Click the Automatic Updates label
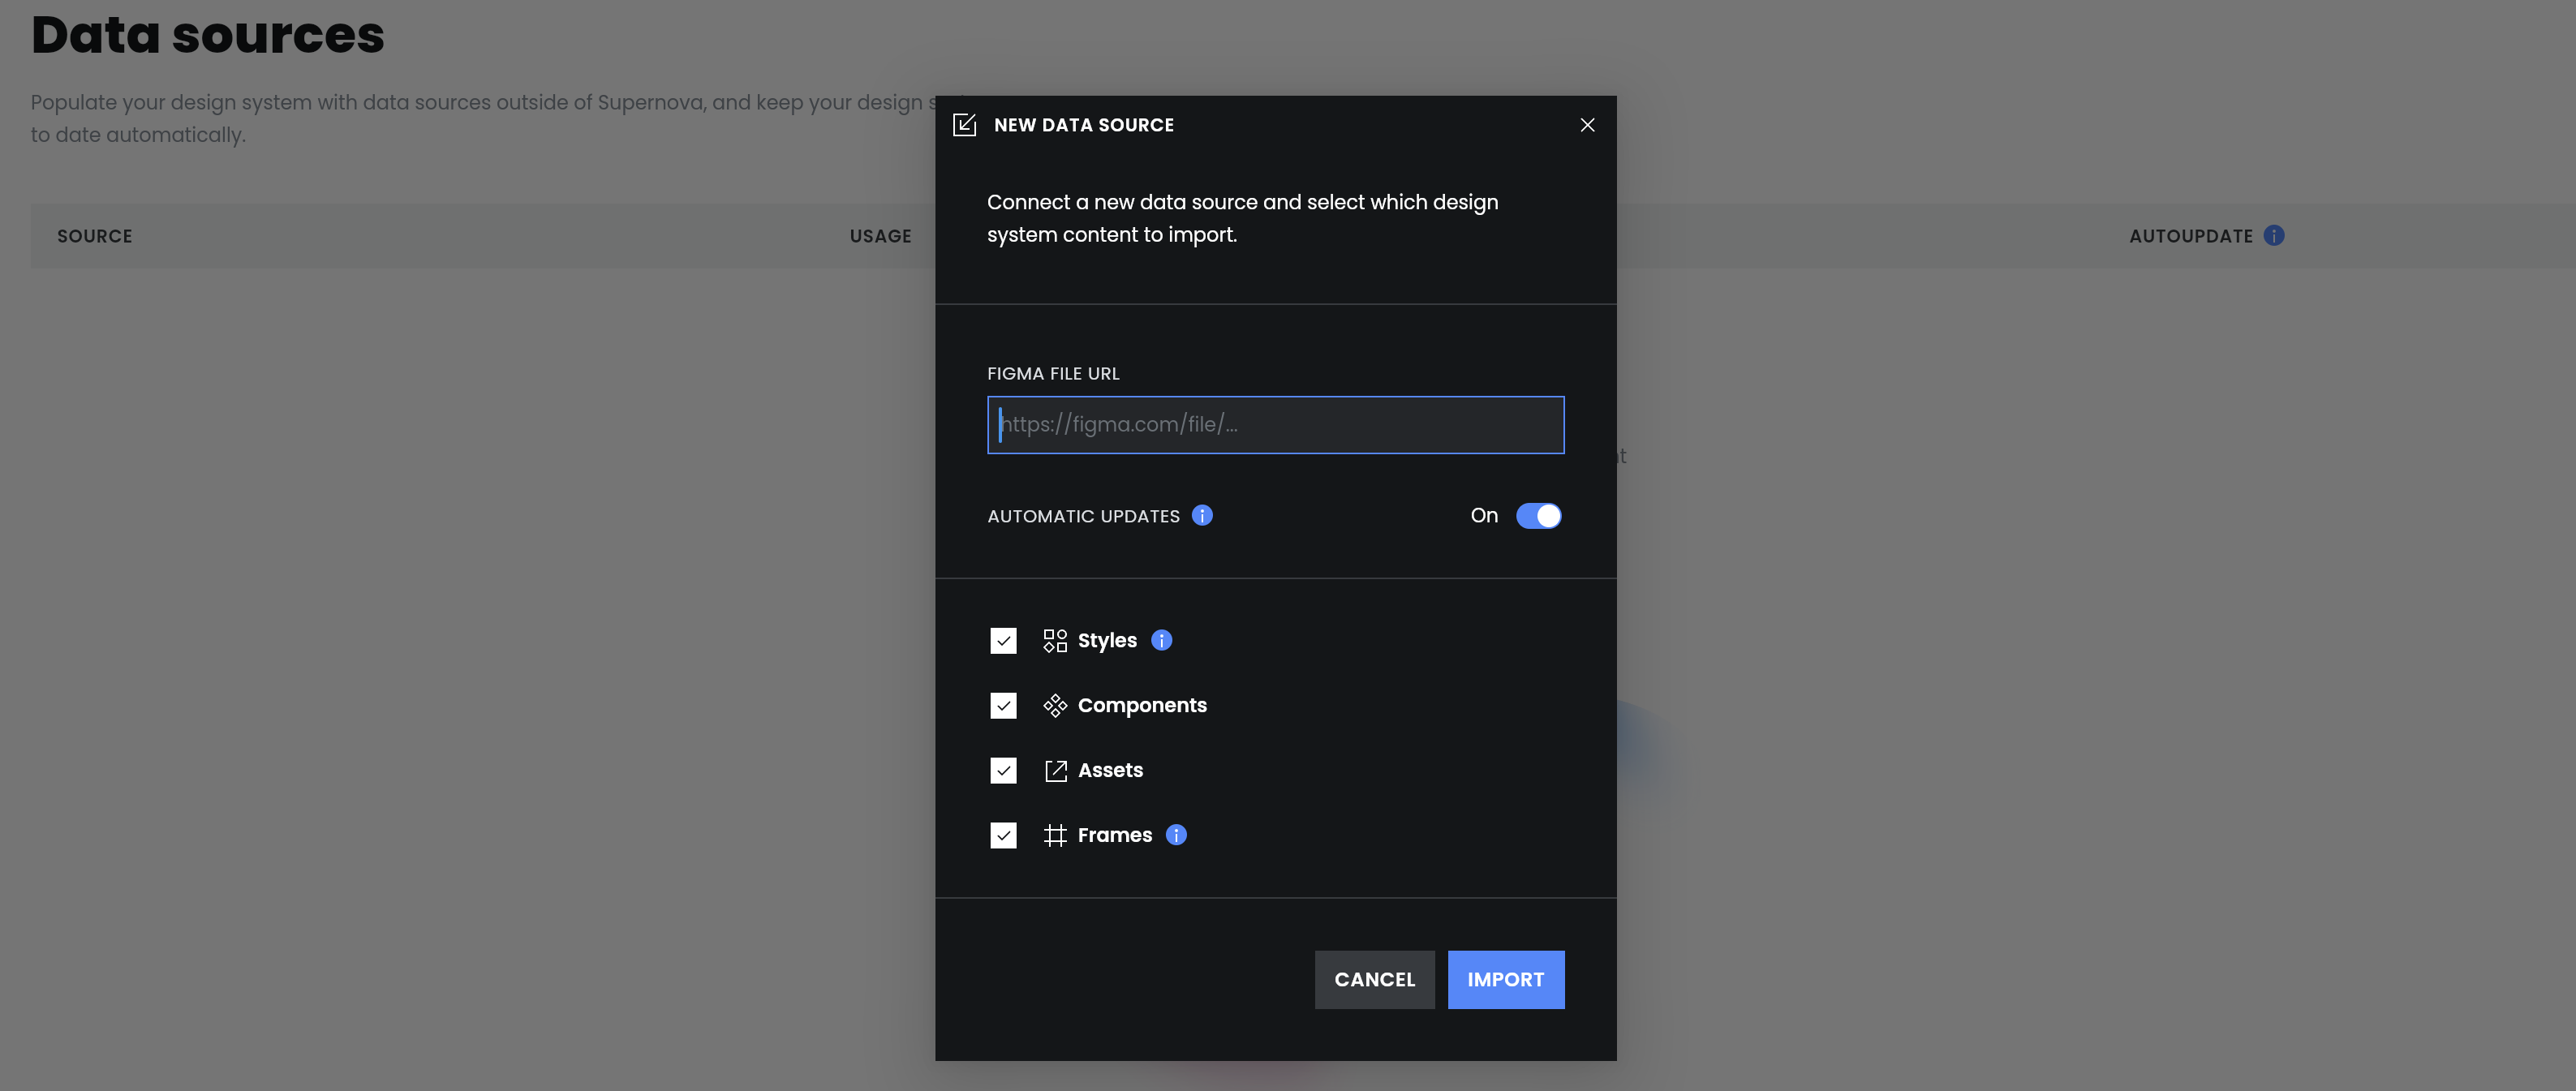This screenshot has width=2576, height=1091. (1083, 516)
